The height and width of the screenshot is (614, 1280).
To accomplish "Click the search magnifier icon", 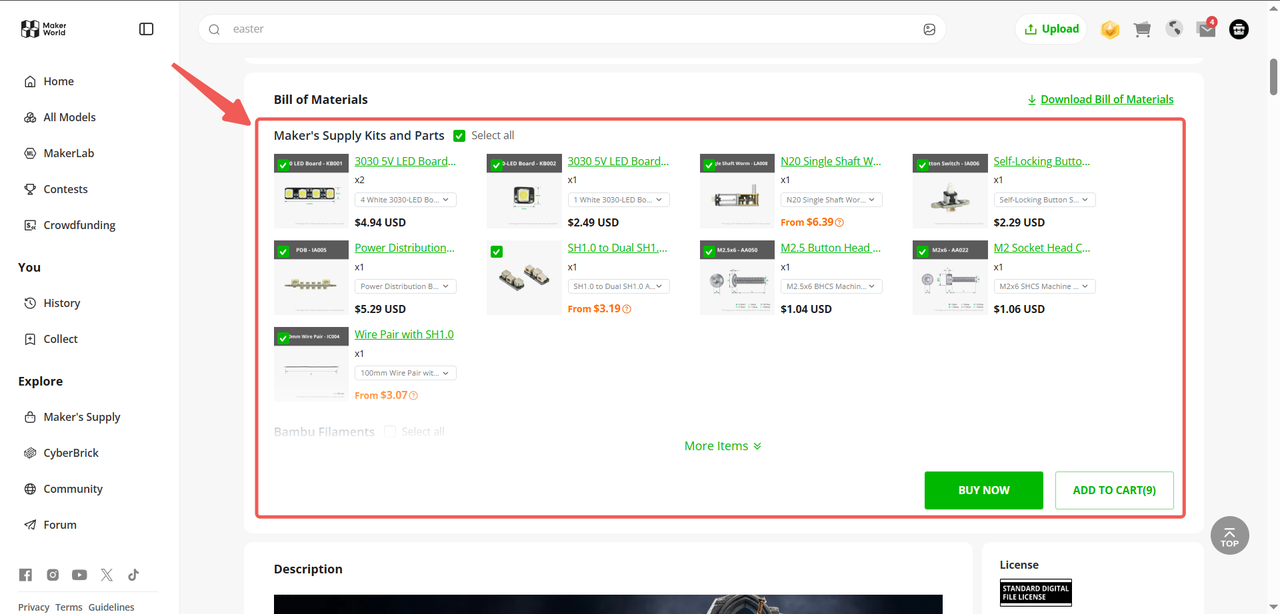I will coord(214,29).
